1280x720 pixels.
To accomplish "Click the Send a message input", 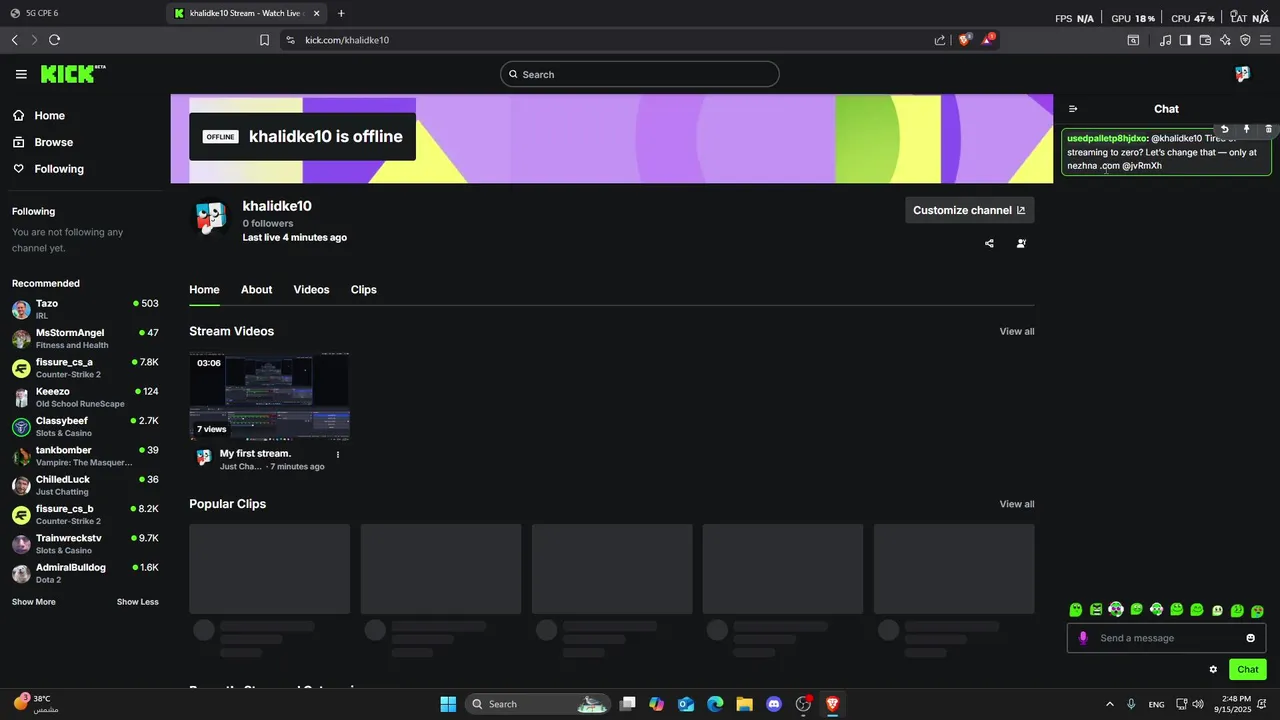I will pyautogui.click(x=1166, y=638).
